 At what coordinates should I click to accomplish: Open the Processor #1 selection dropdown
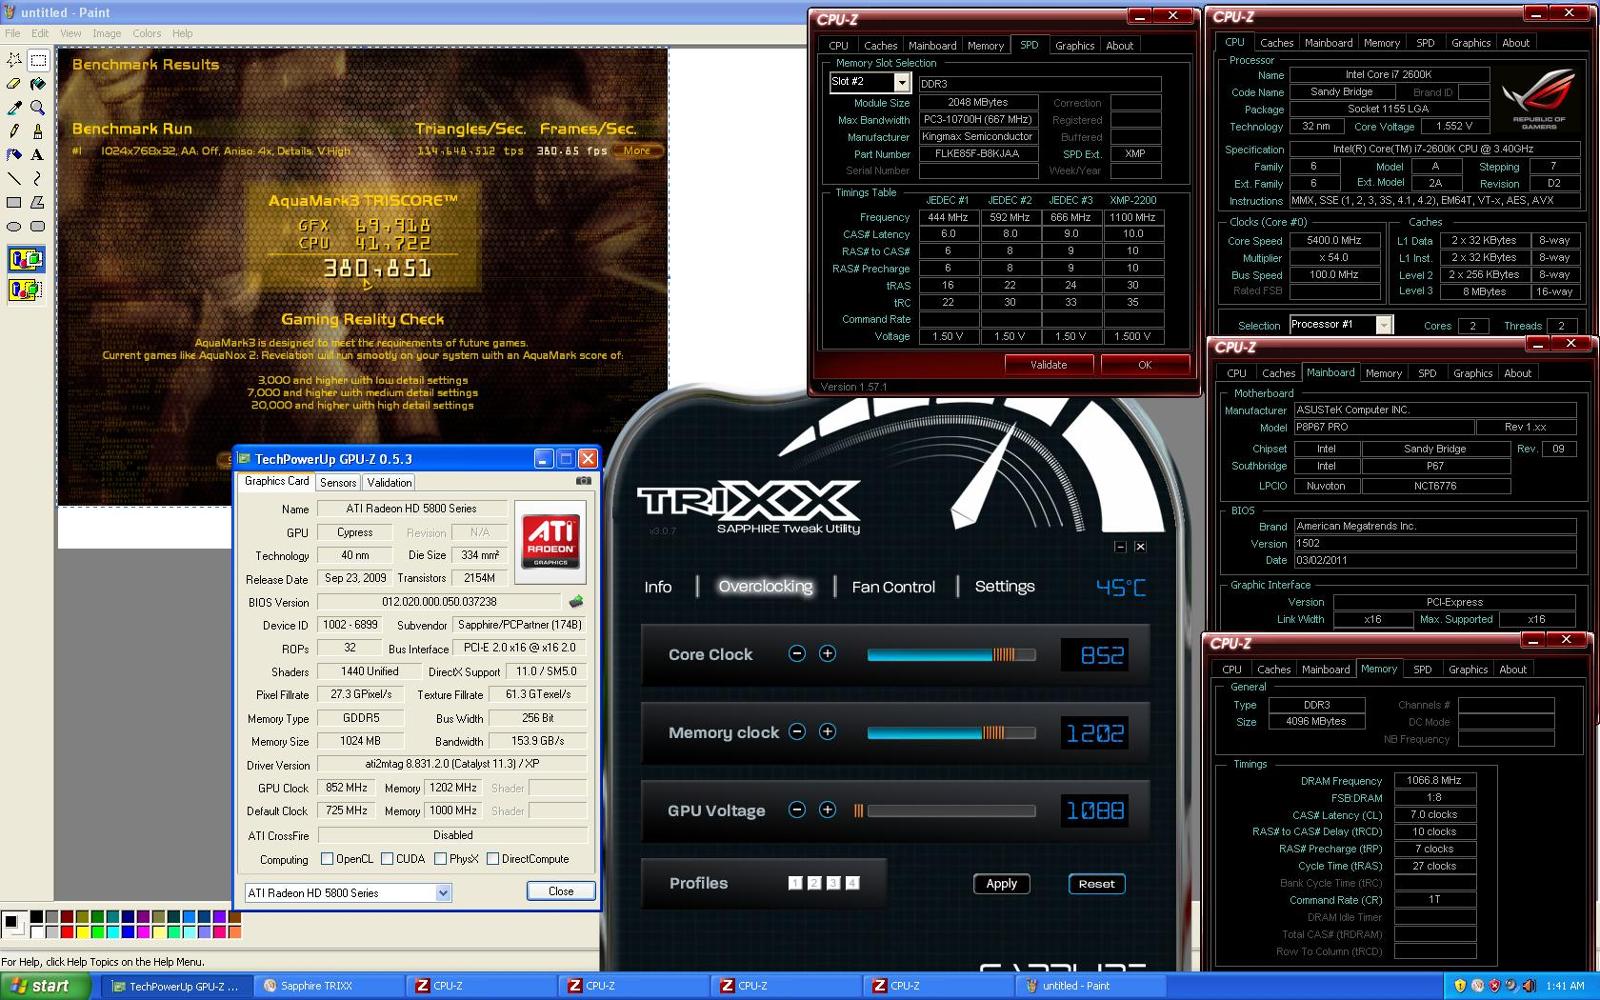[1384, 325]
